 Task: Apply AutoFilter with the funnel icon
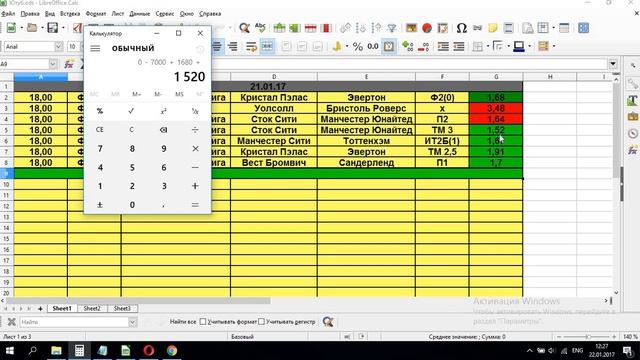point(392,28)
